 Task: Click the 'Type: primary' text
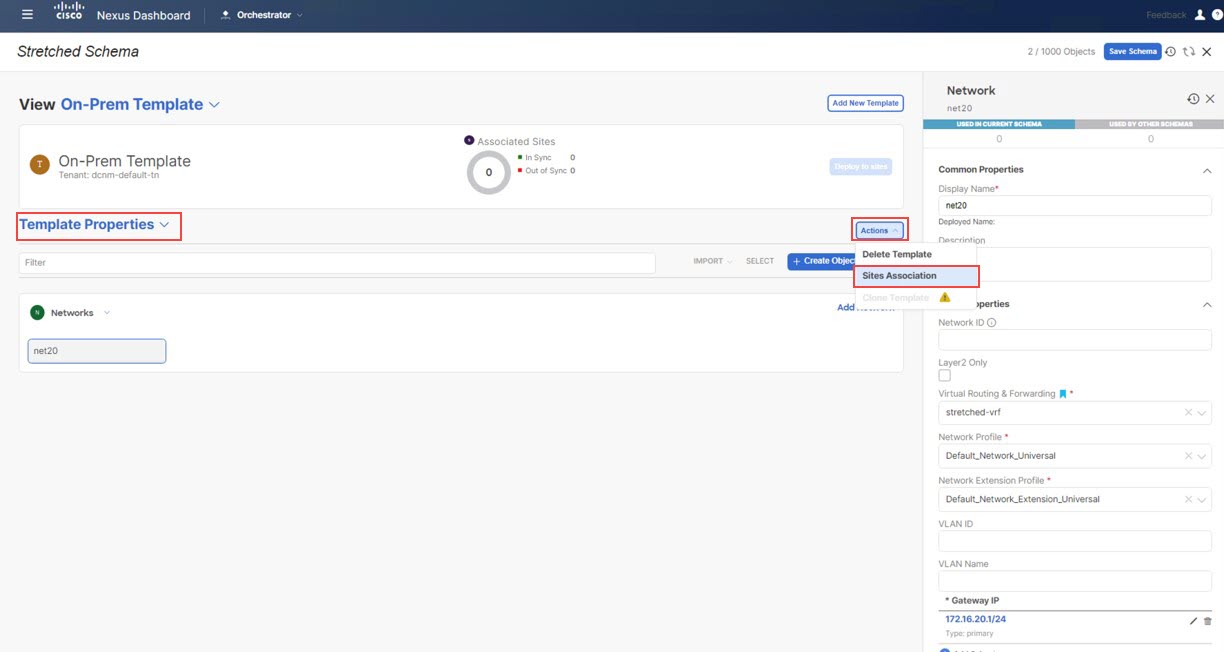click(x=968, y=634)
